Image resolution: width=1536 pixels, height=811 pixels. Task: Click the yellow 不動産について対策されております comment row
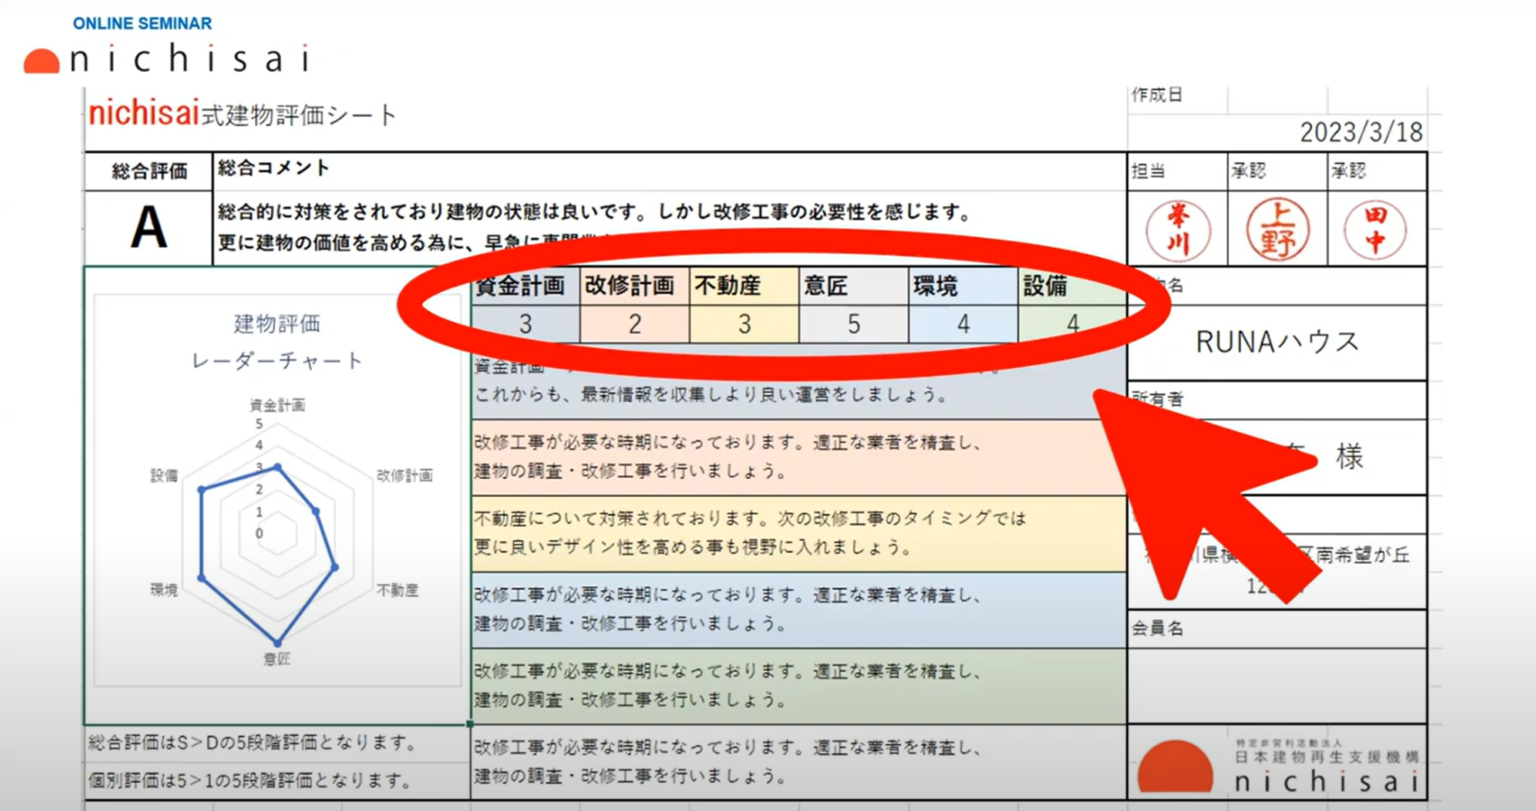tap(799, 533)
